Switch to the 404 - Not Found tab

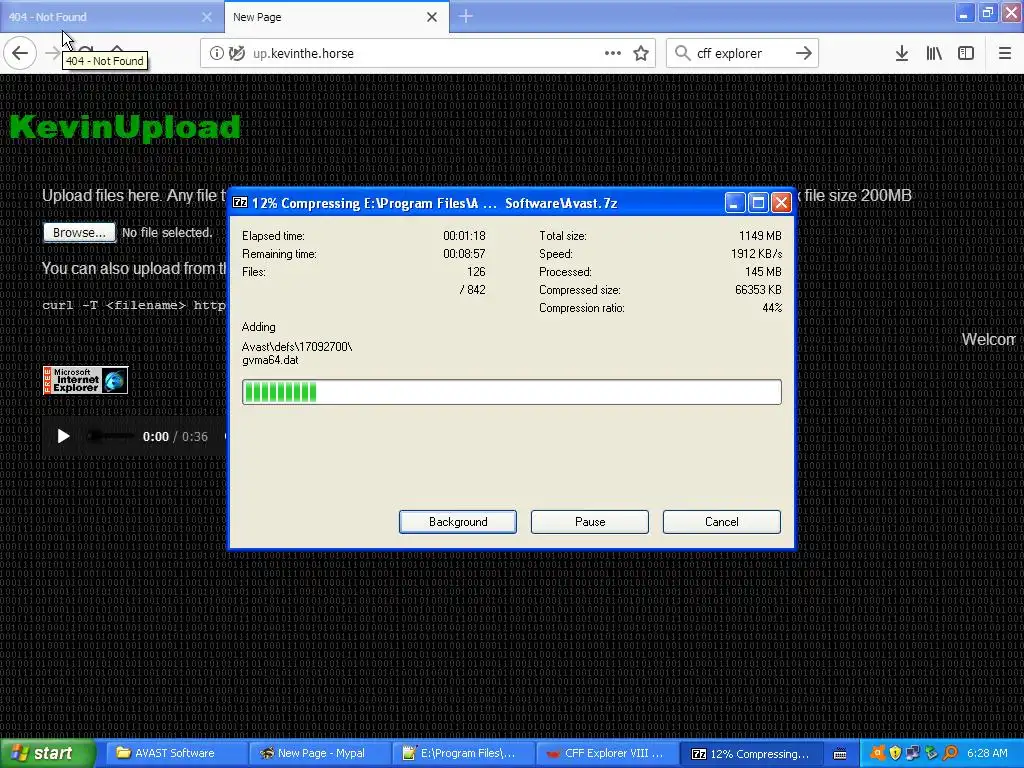[111, 17]
